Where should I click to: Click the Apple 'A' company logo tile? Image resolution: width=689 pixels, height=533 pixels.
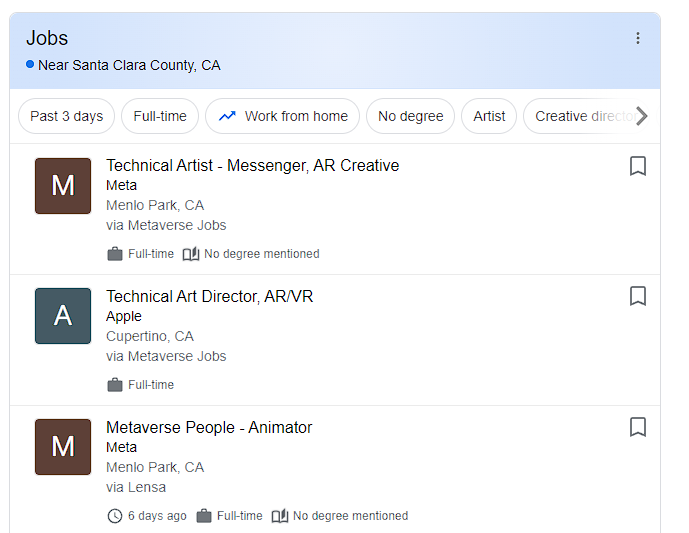(63, 316)
